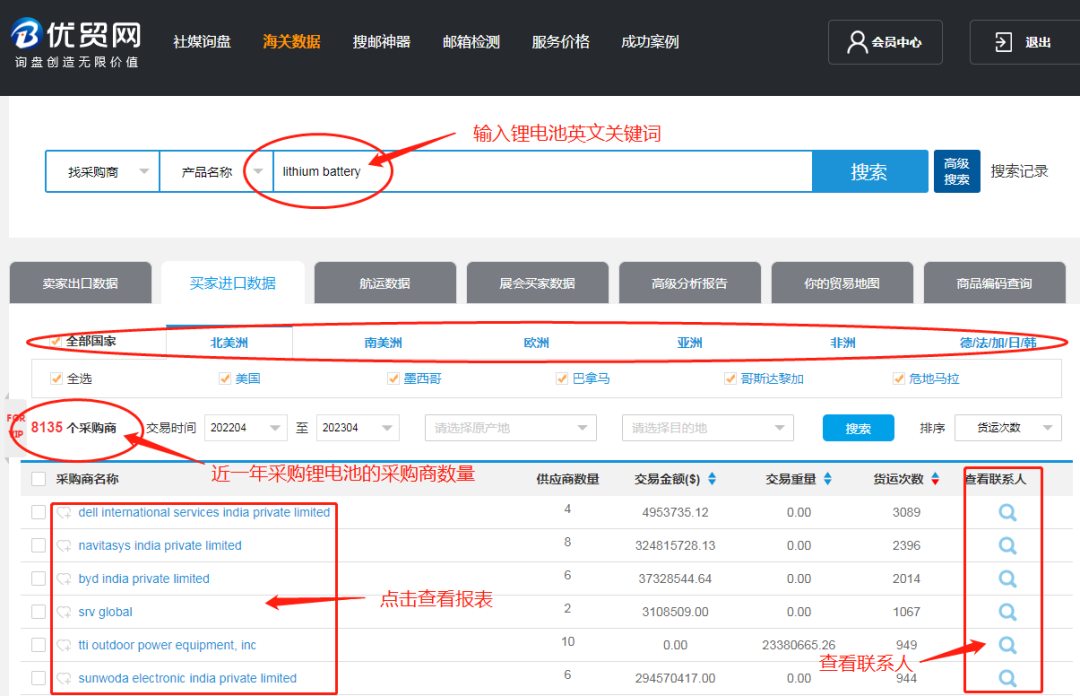This screenshot has height=696, width=1080.
Task: Open the 航运数据 tab
Action: point(384,283)
